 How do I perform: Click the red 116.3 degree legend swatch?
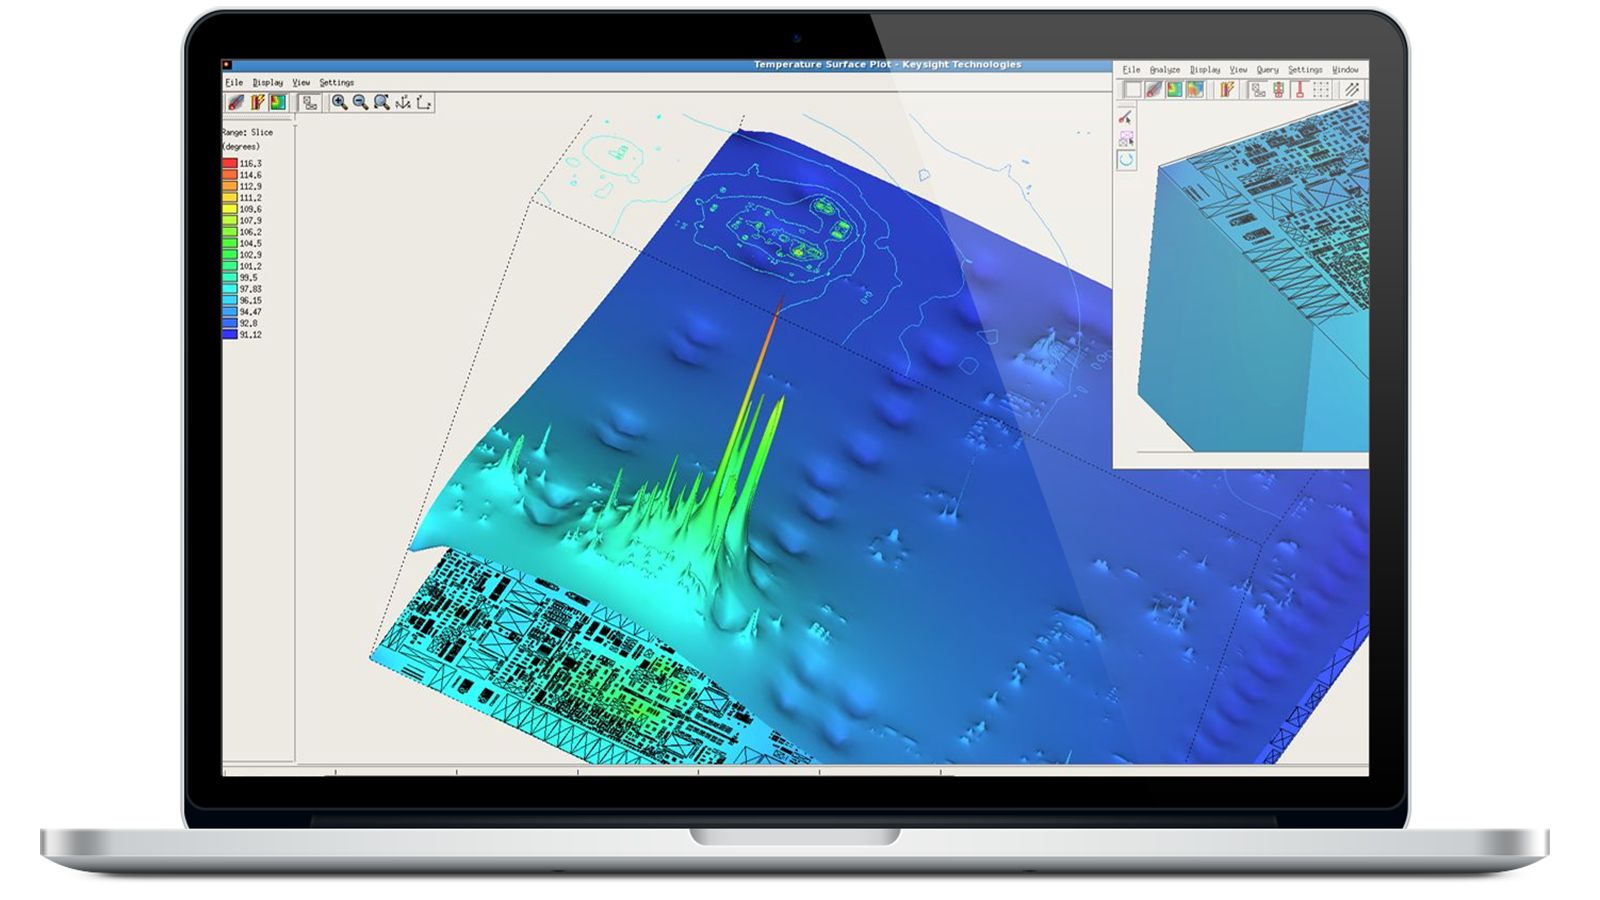click(230, 163)
